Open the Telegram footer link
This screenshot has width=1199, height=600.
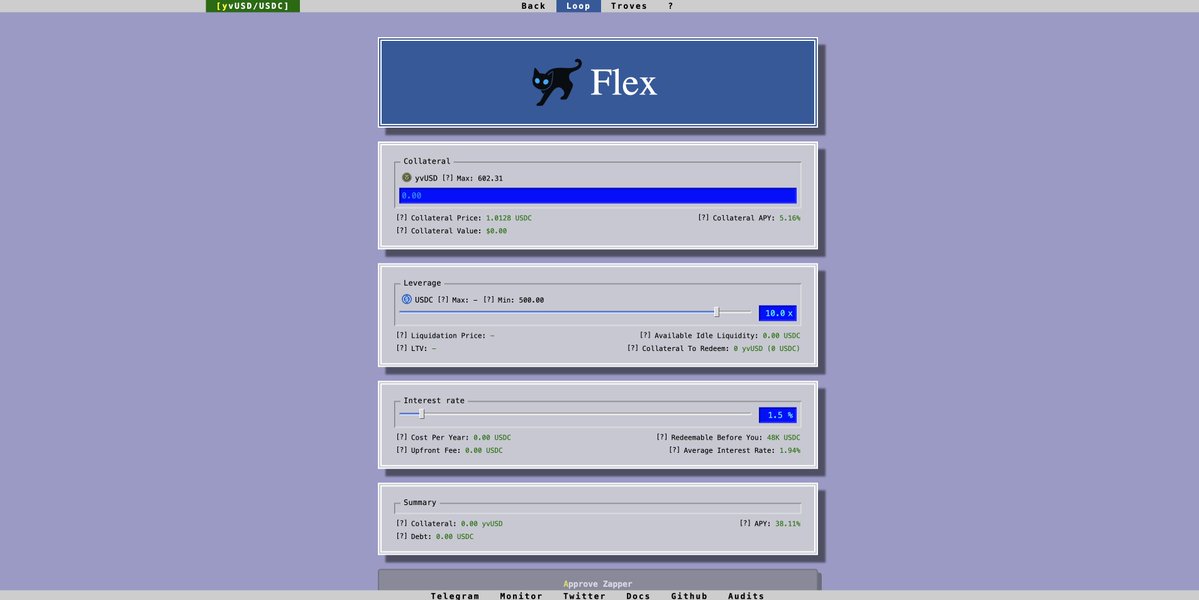coord(455,595)
